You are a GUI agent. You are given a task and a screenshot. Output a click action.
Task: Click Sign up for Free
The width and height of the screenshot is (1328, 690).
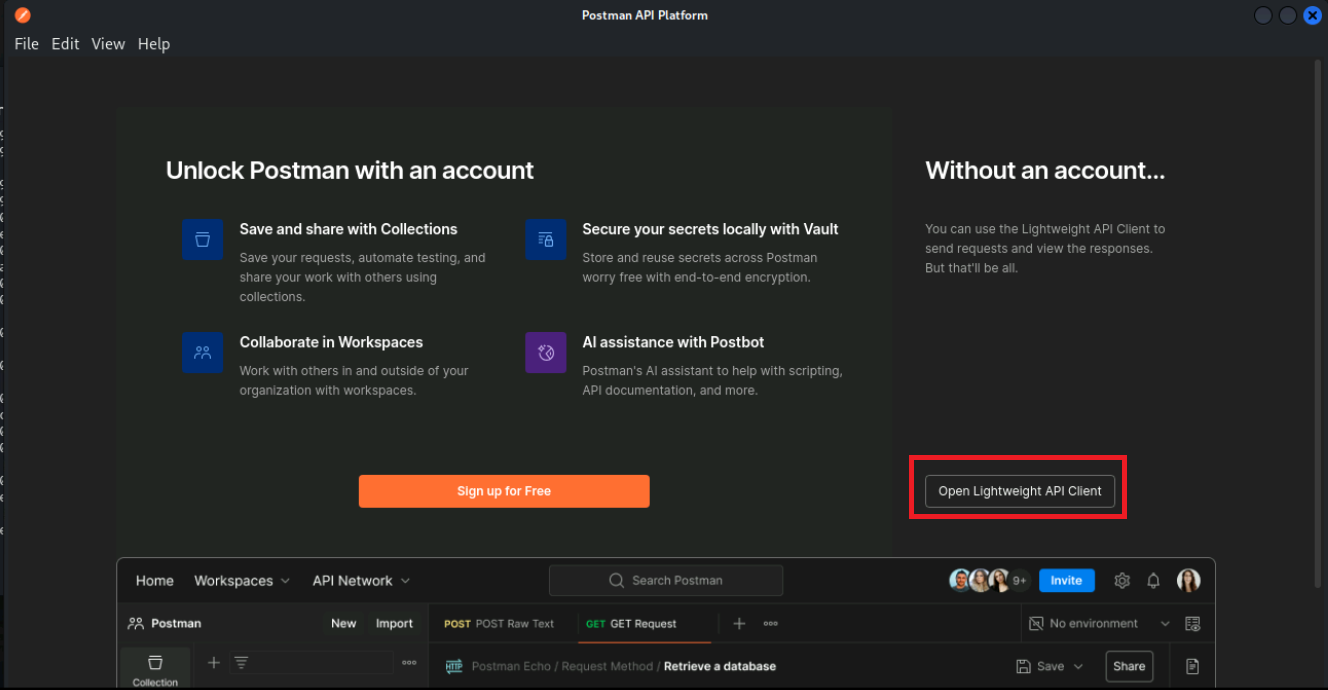[x=504, y=491]
